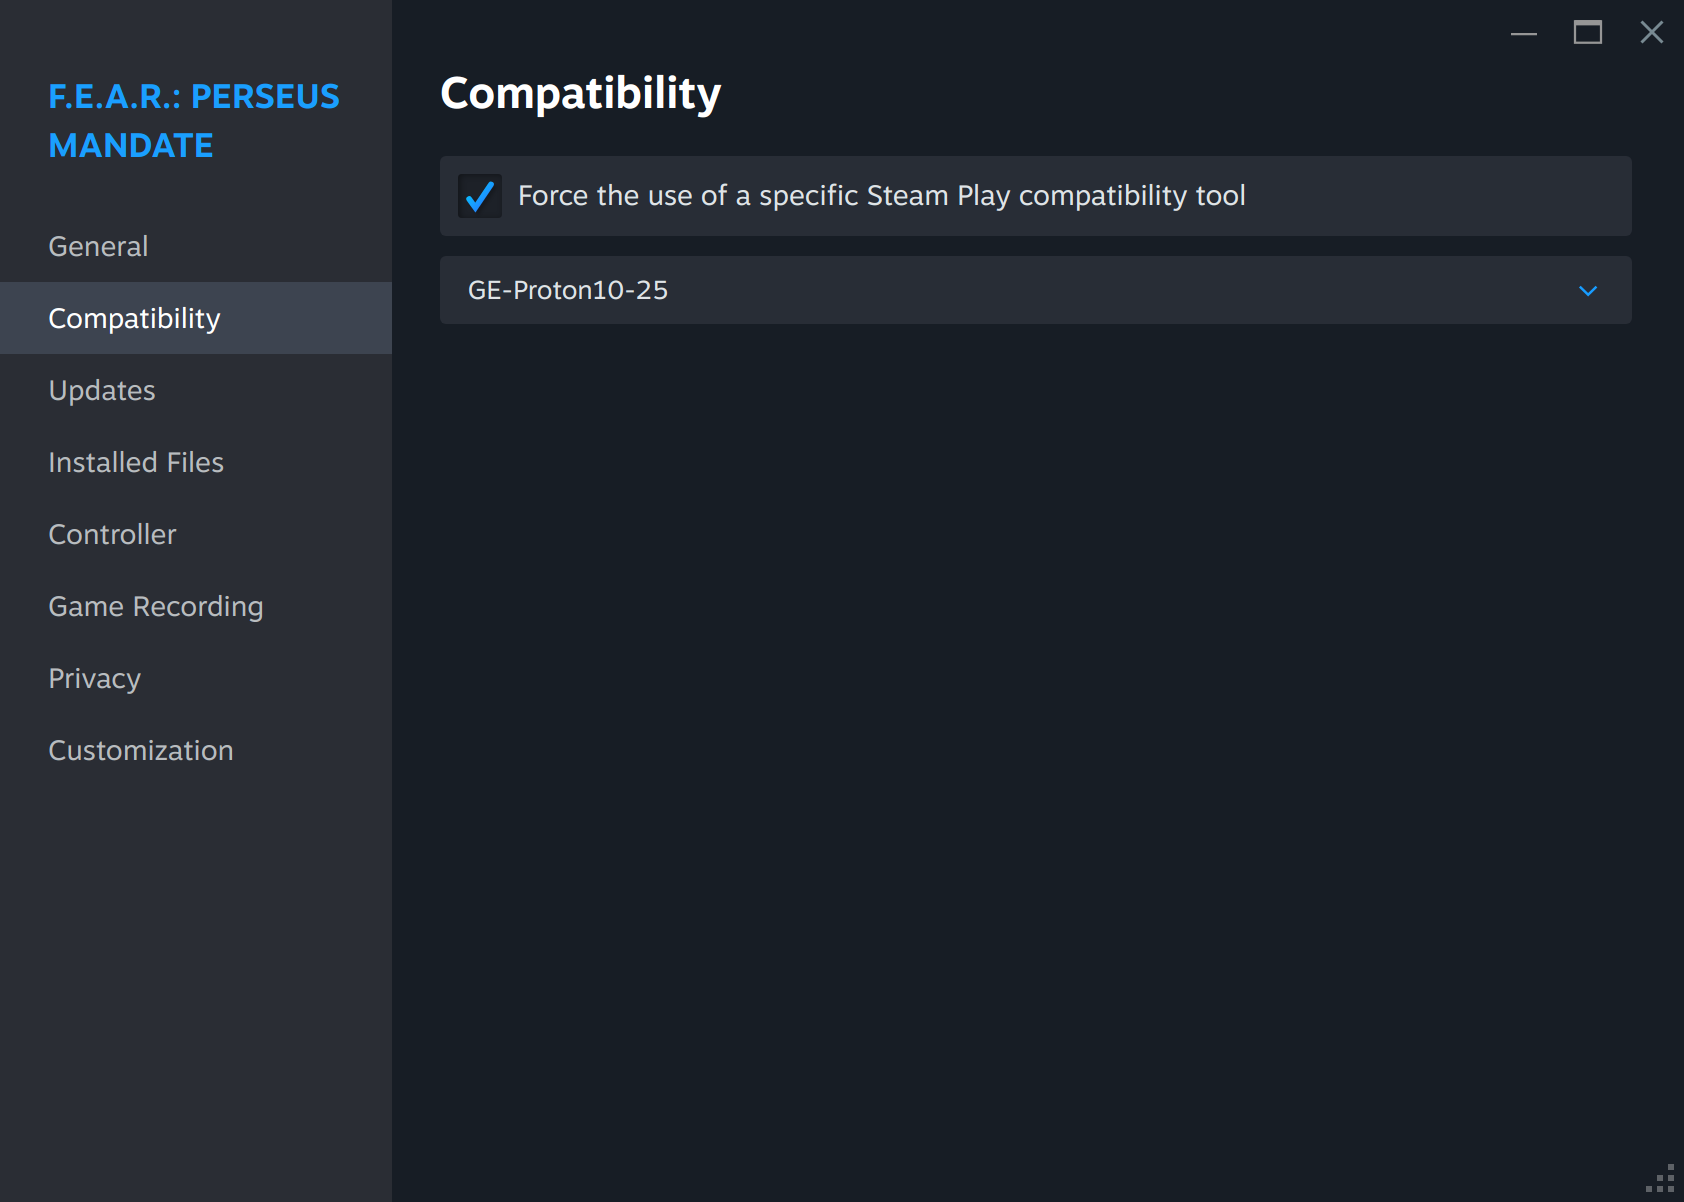
Task: Expand the compatibility tool dropdown chevron
Action: click(1587, 291)
